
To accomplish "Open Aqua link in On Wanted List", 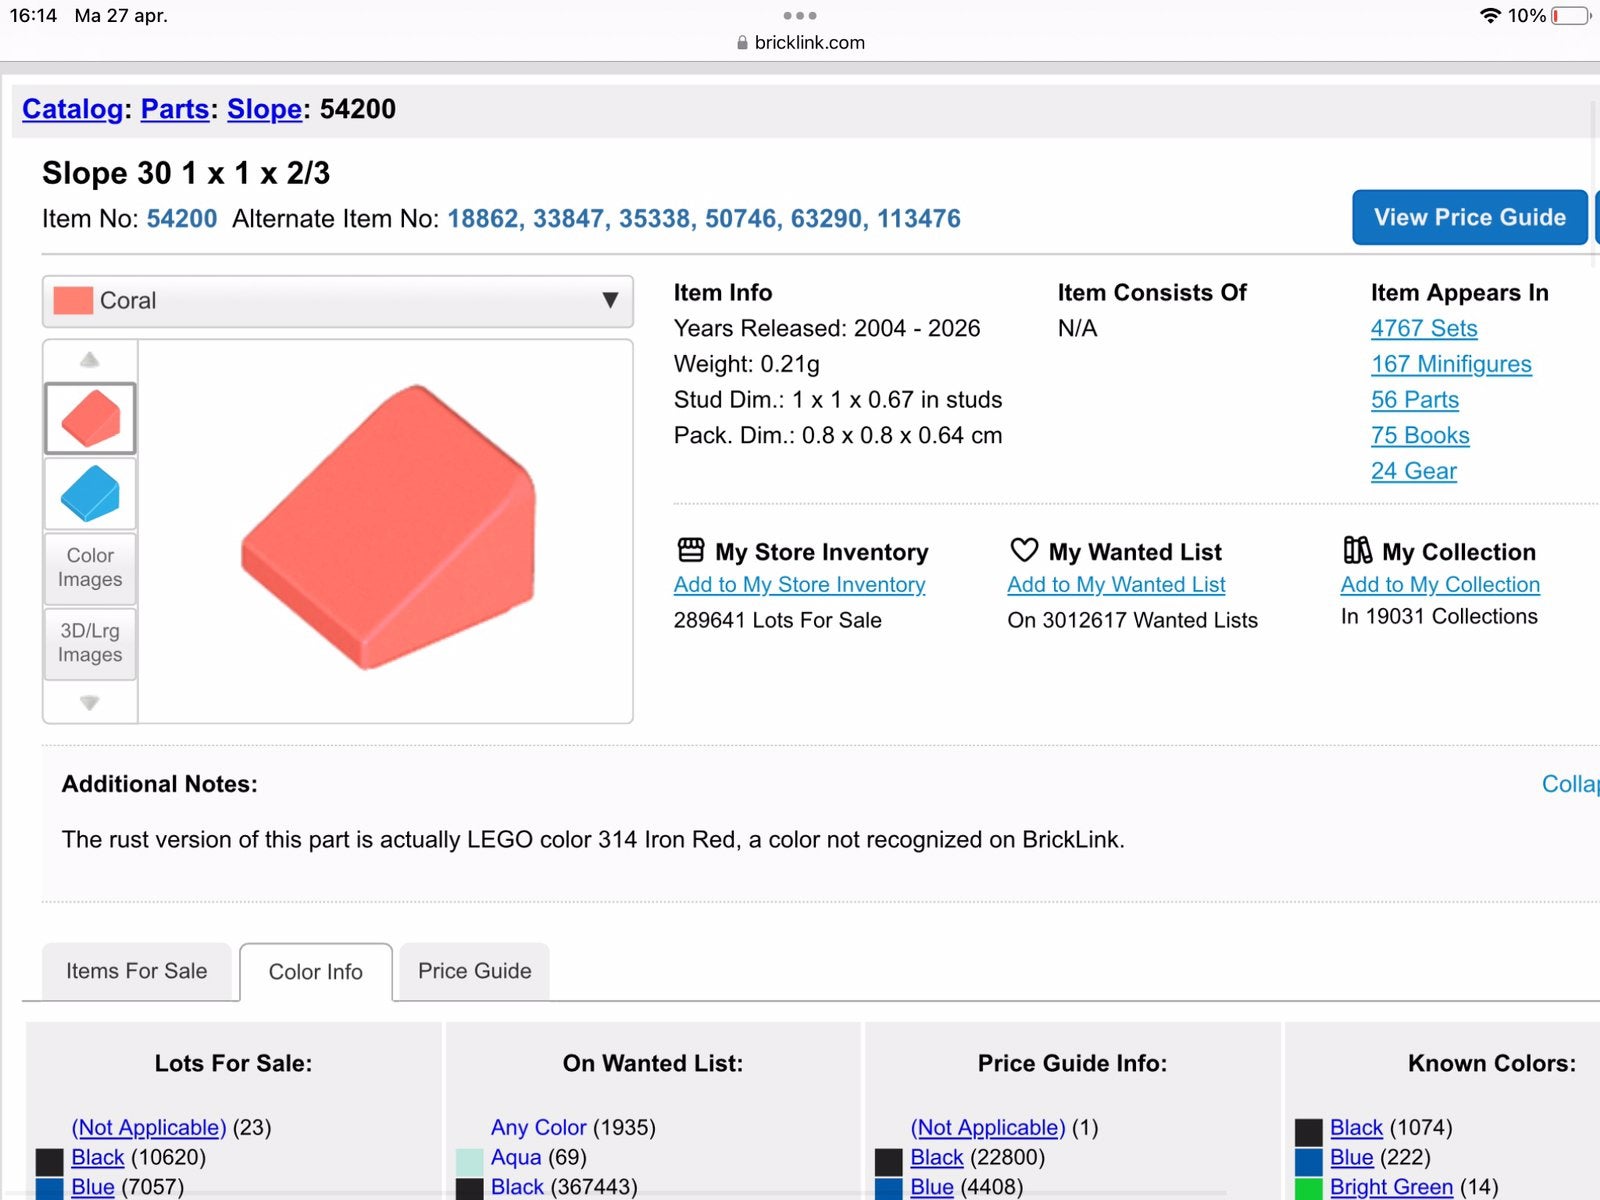I will tap(516, 1158).
